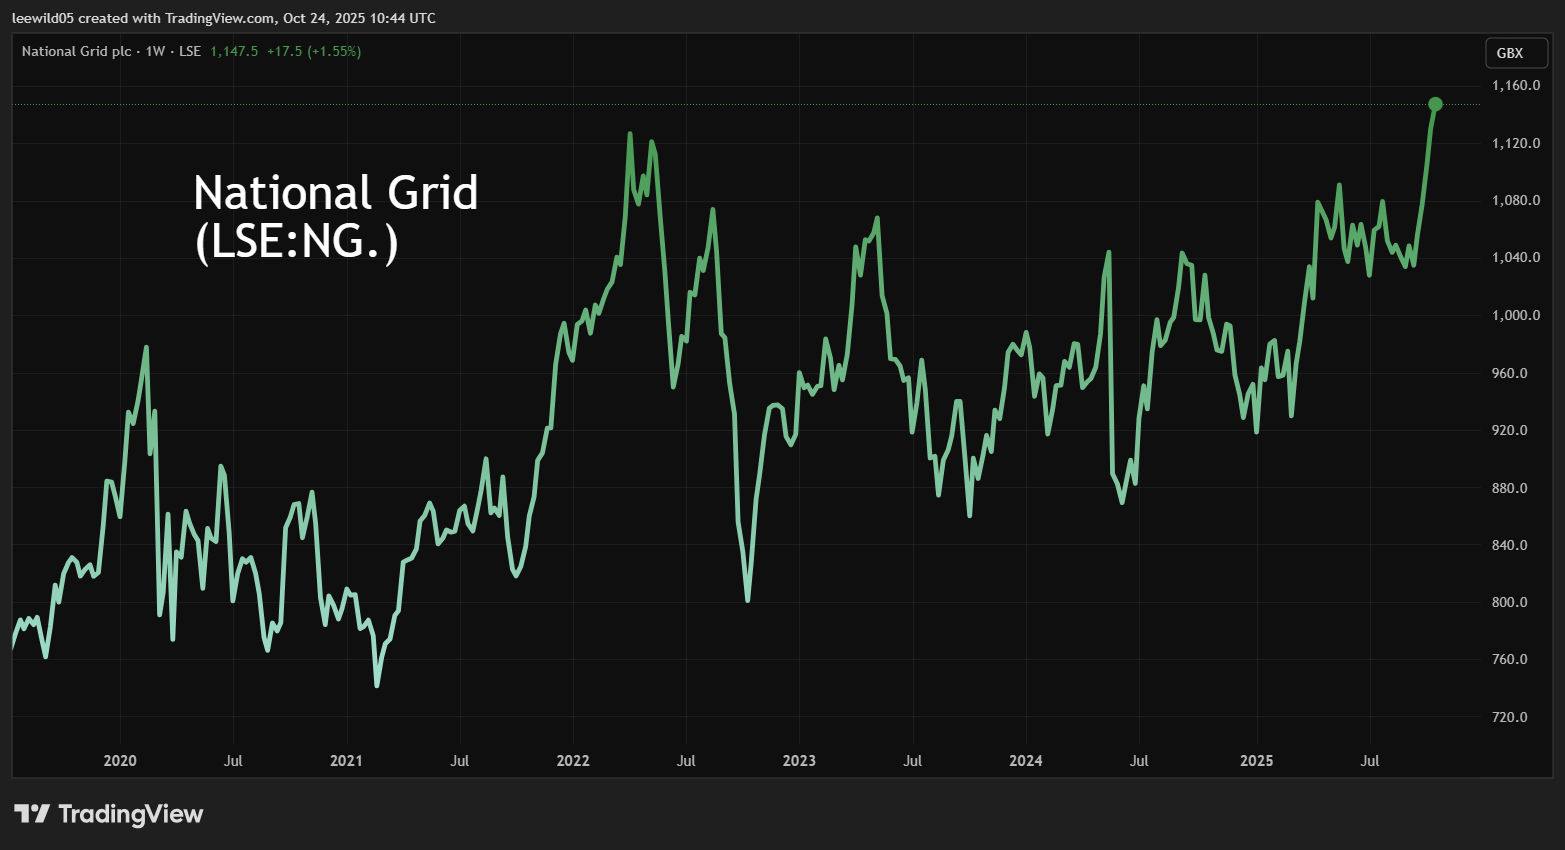Click the TradingView wordmark text
This screenshot has width=1565, height=850.
coord(131,814)
